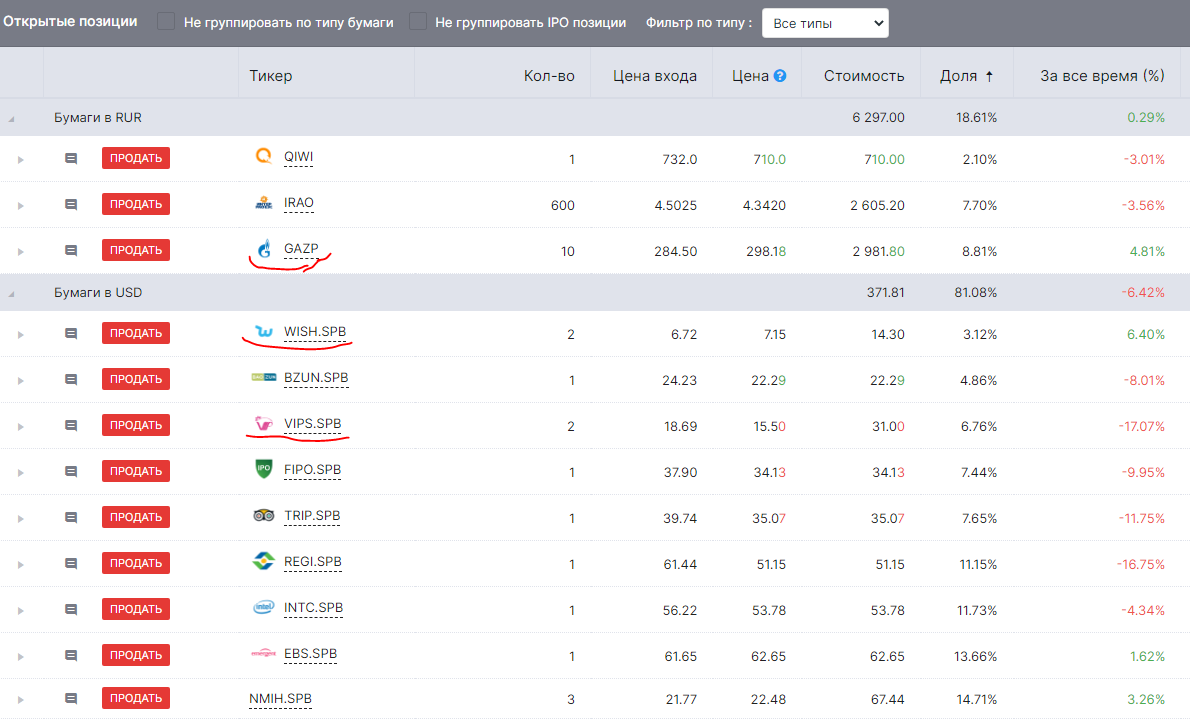Viewport: 1190px width, 722px height.
Task: Click the Regions Financial logo
Action: (263, 561)
